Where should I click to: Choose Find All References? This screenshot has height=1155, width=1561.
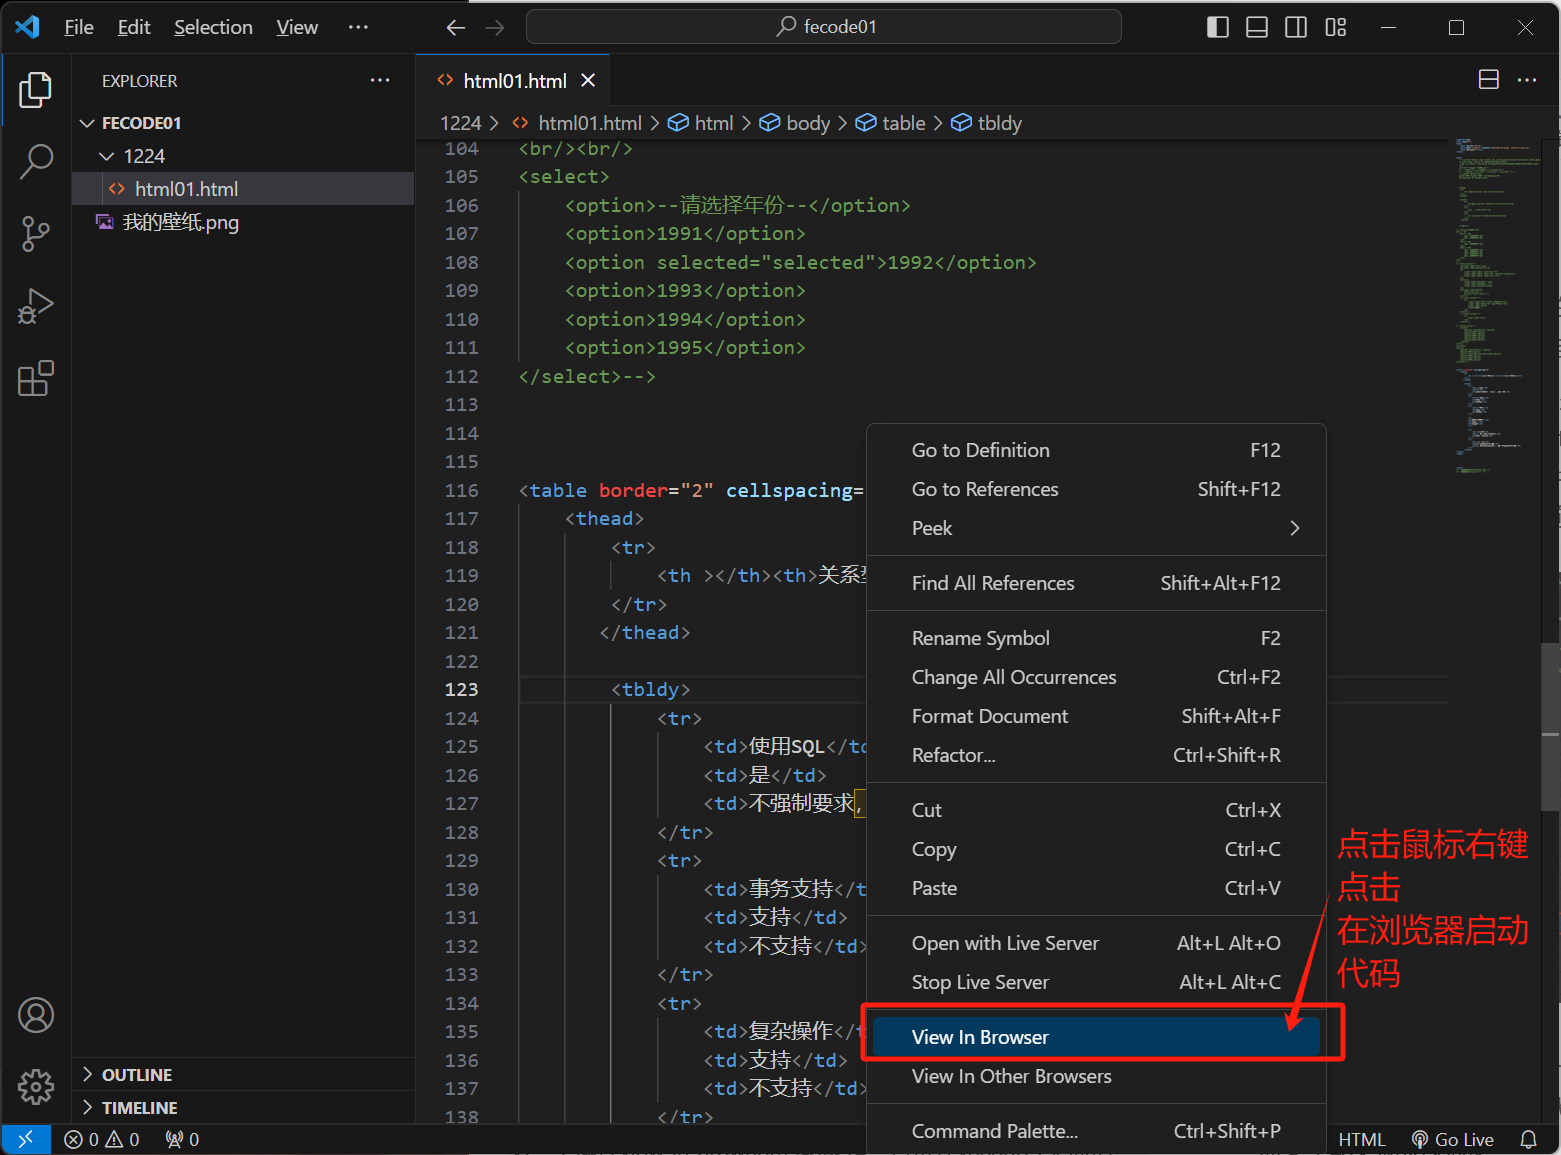point(1096,583)
